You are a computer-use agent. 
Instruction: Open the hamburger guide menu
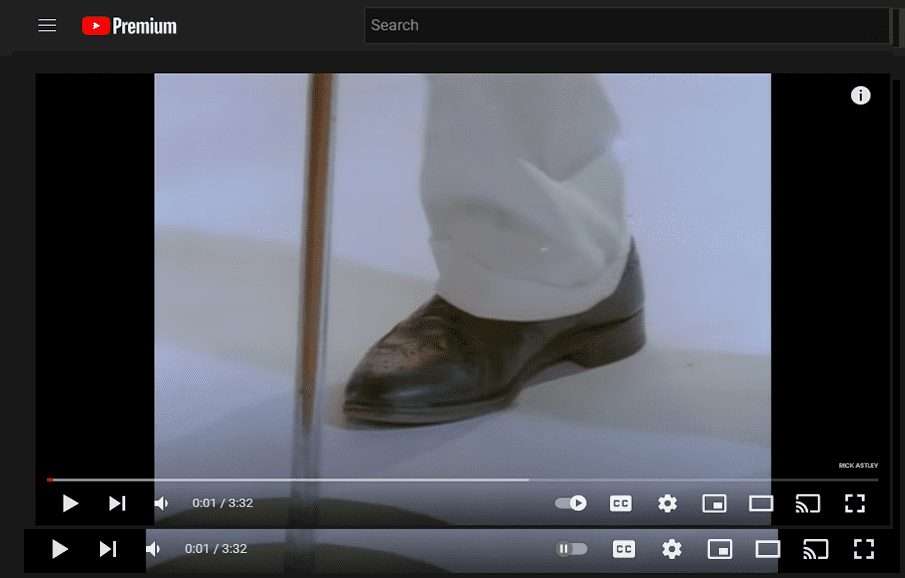(x=47, y=25)
